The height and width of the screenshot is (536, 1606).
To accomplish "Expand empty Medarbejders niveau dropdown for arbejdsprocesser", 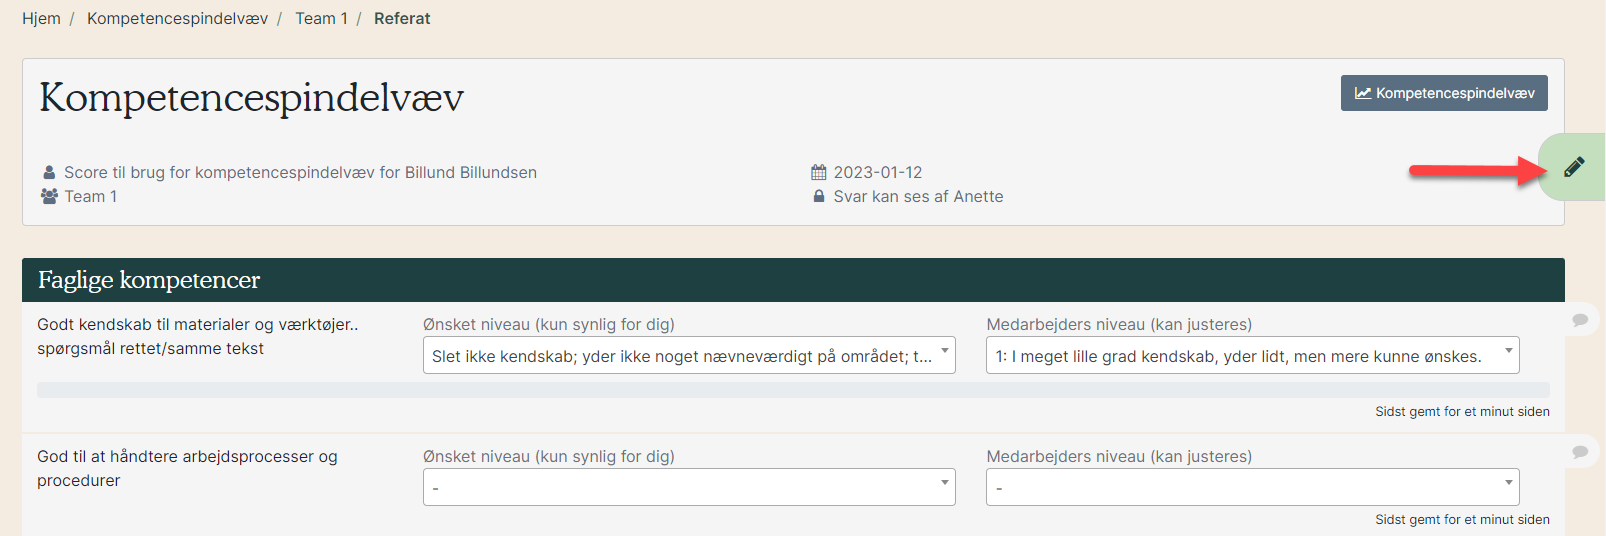I will pos(1252,487).
